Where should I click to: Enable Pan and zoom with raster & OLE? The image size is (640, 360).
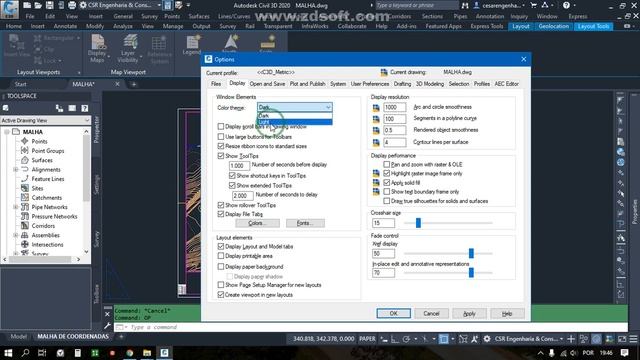click(387, 164)
